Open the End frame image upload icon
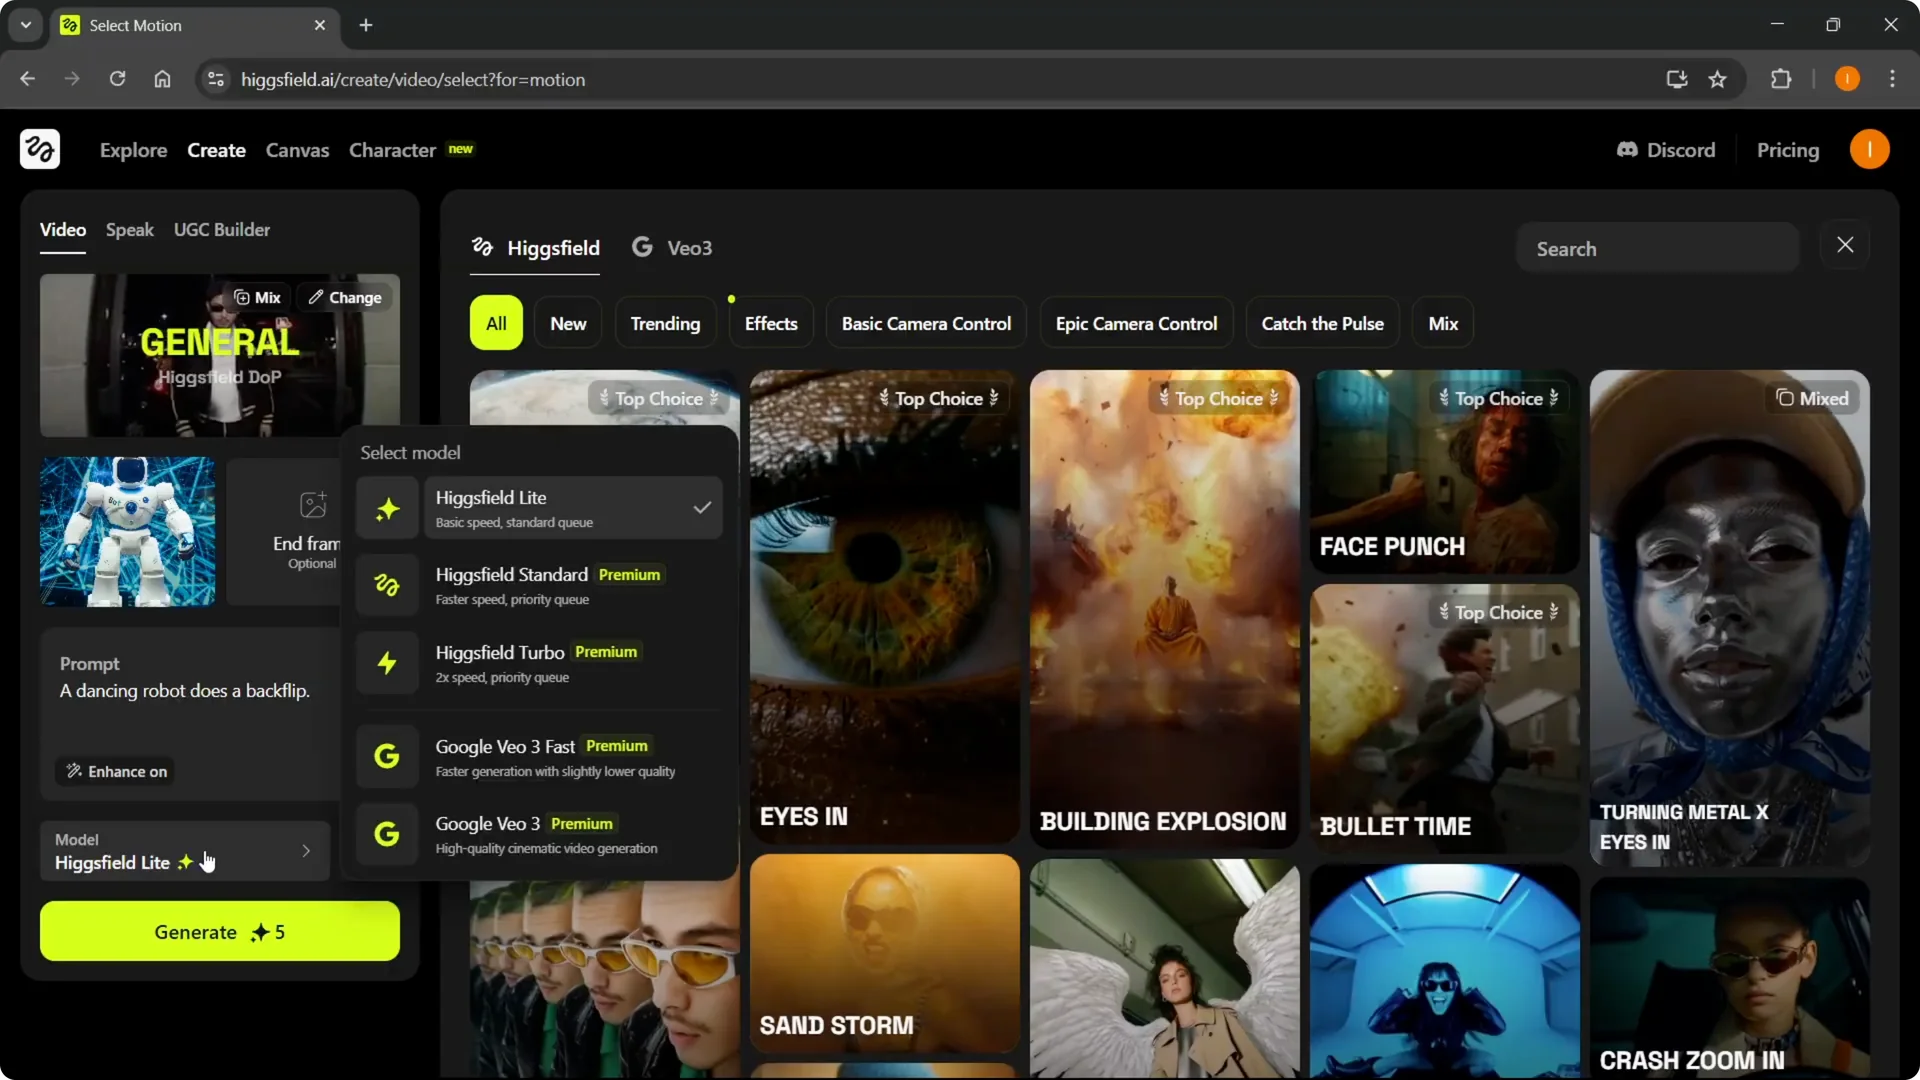This screenshot has height=1080, width=1920. pos(315,505)
